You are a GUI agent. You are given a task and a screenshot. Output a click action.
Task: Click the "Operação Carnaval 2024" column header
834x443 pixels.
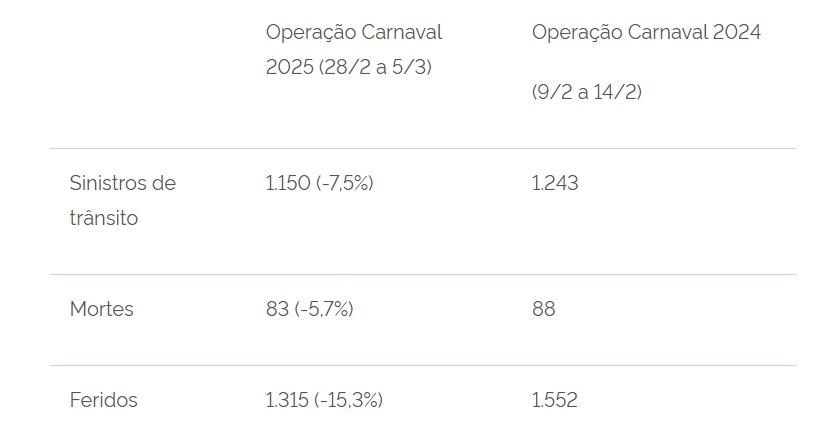tap(646, 33)
